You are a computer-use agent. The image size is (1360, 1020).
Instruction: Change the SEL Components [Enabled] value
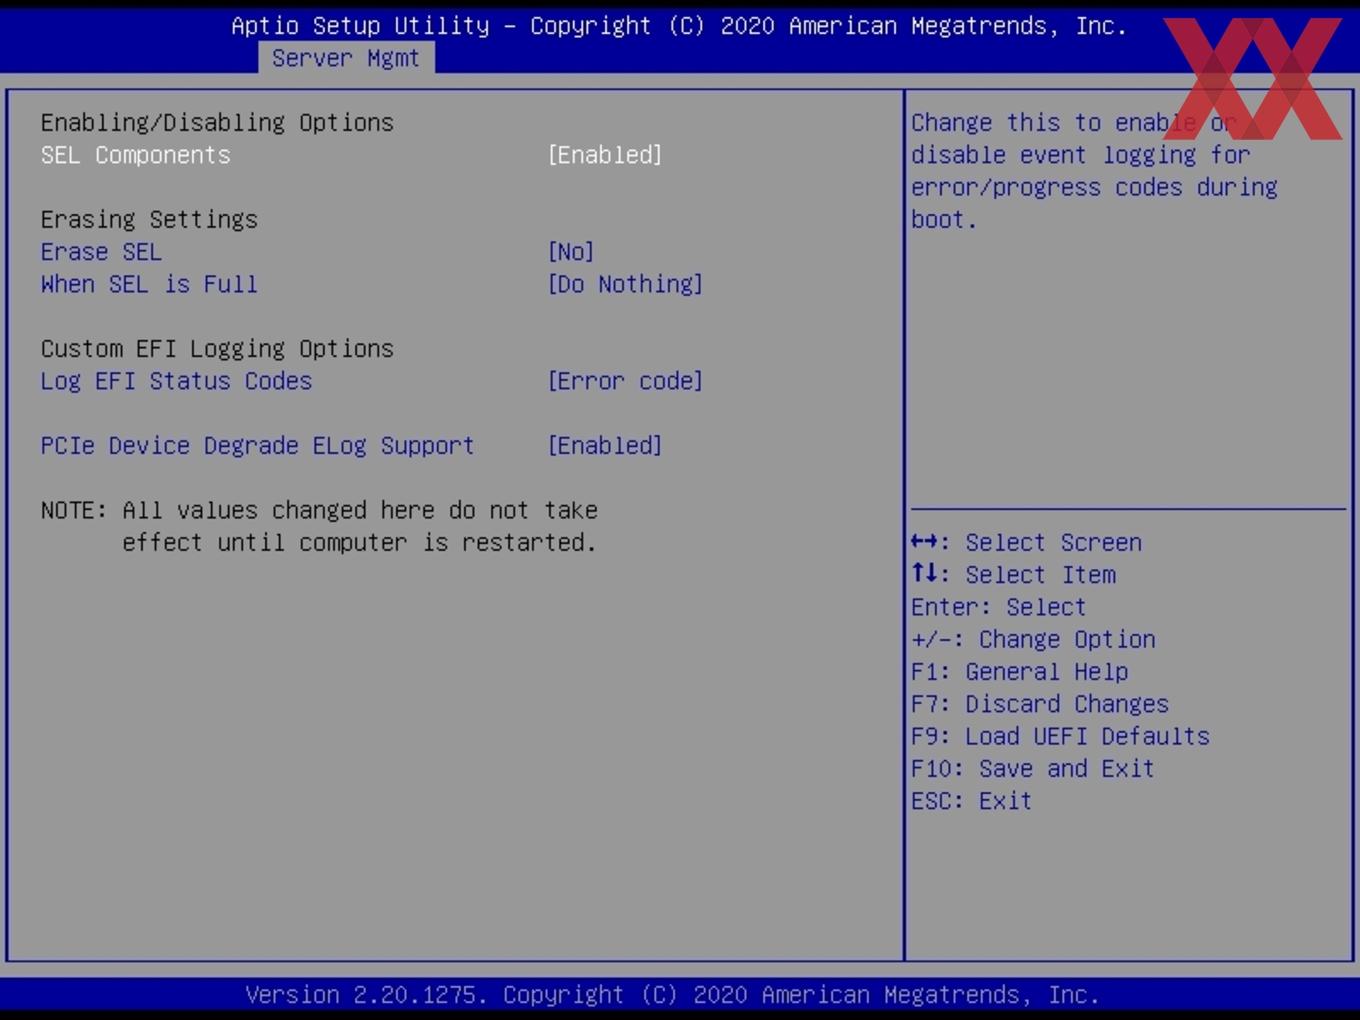pos(605,155)
